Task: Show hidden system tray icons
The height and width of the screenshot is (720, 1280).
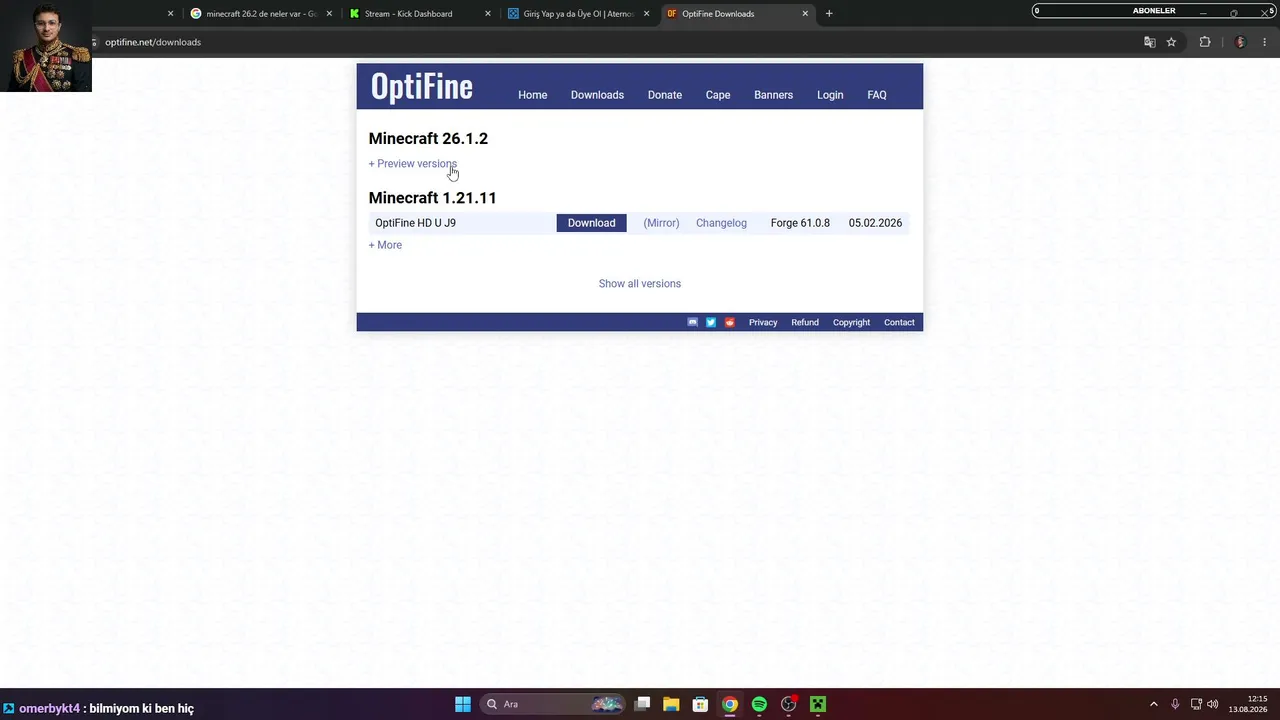Action: point(1153,704)
